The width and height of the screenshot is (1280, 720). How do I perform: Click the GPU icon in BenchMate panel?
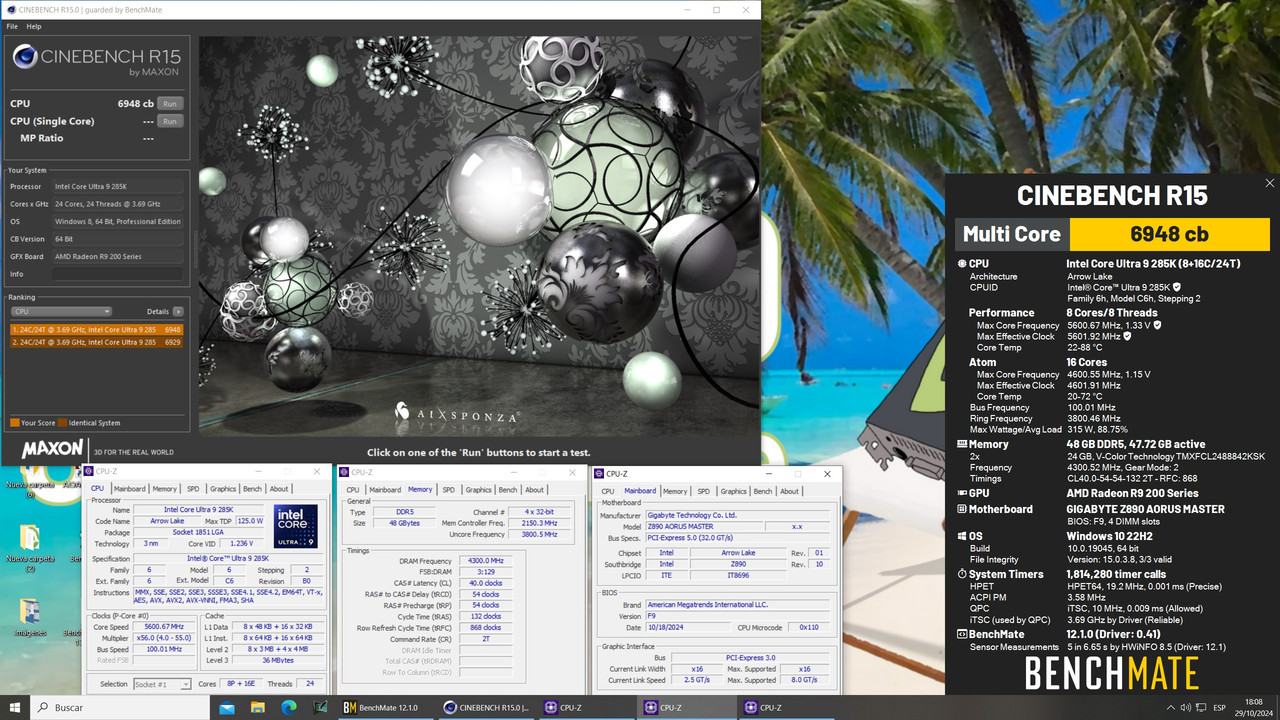coord(962,493)
